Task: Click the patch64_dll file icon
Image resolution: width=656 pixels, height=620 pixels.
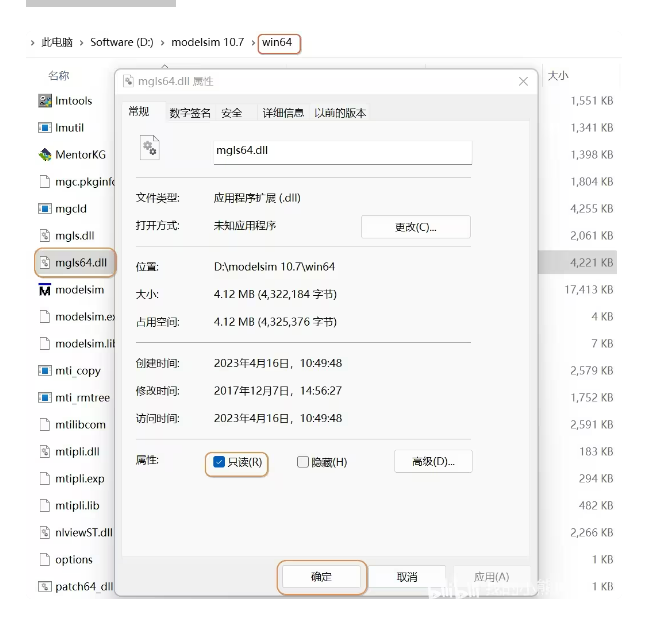Action: tap(45, 587)
